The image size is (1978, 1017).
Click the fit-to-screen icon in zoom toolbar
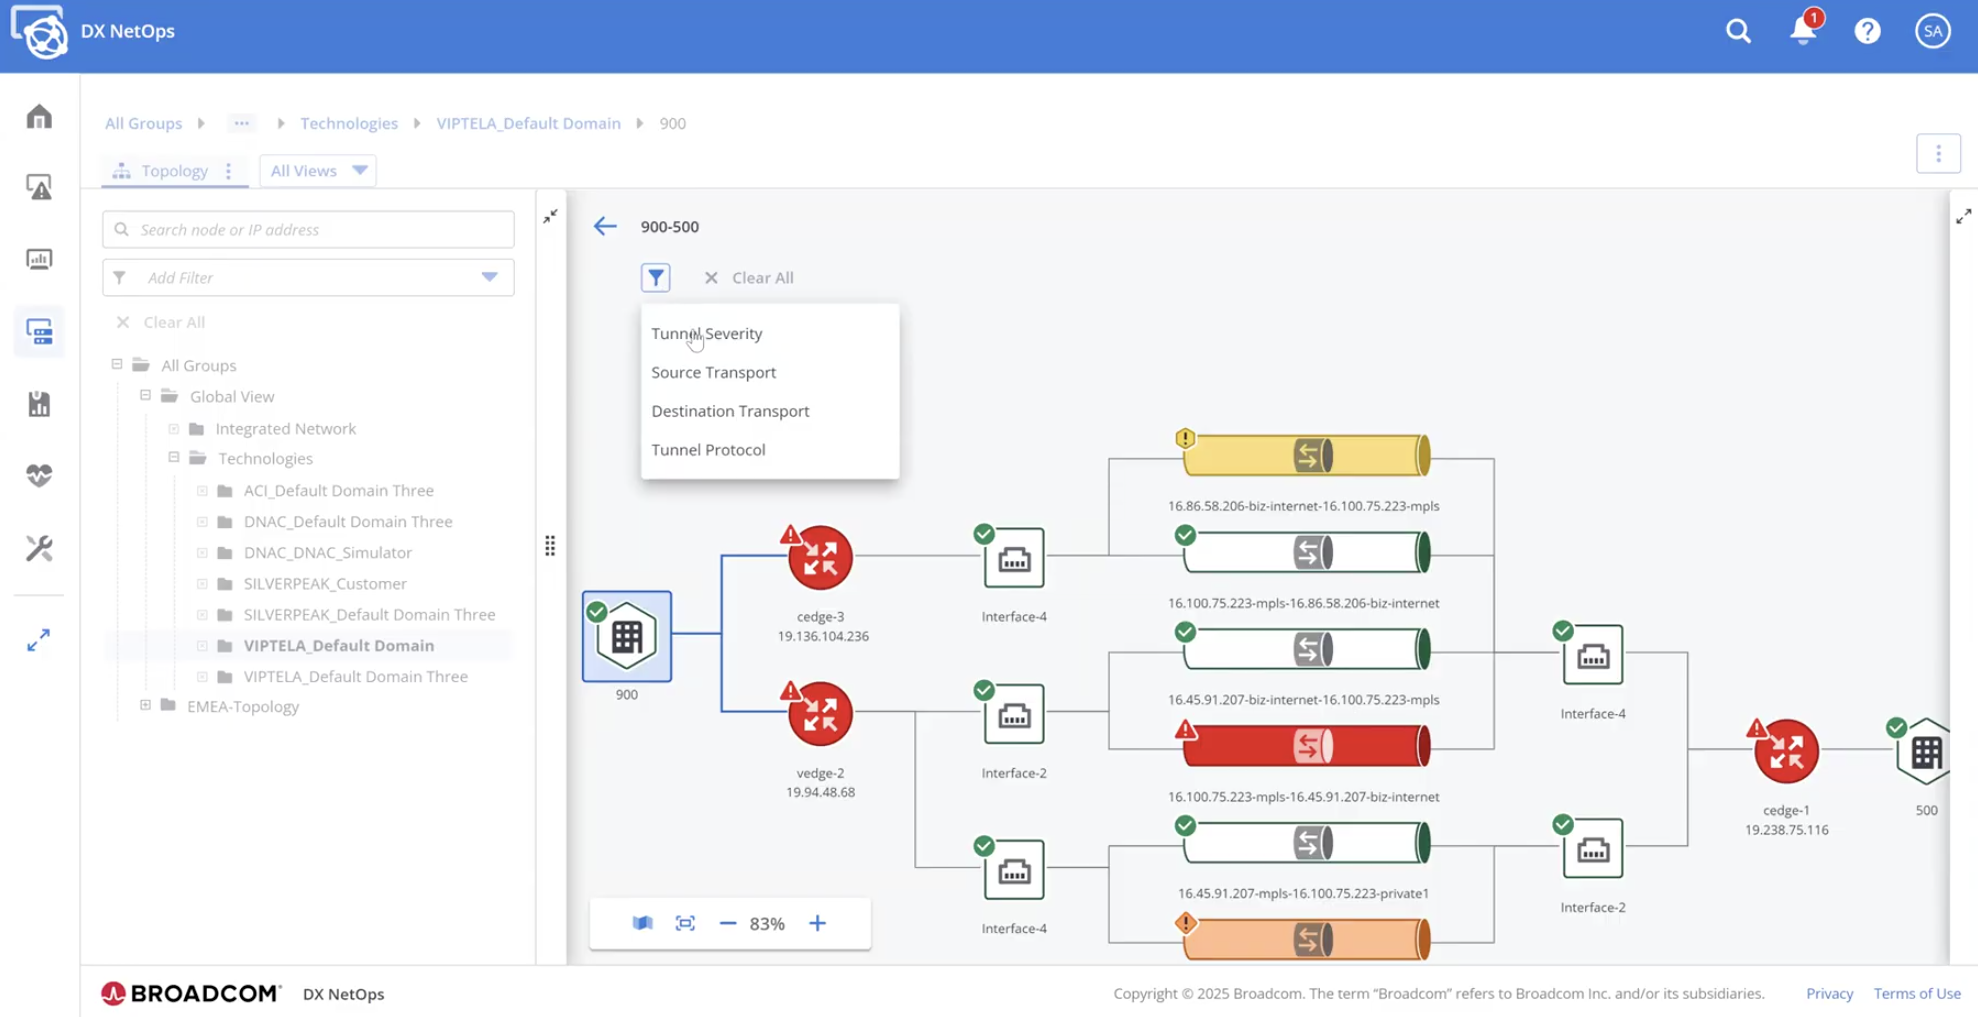[x=685, y=922]
